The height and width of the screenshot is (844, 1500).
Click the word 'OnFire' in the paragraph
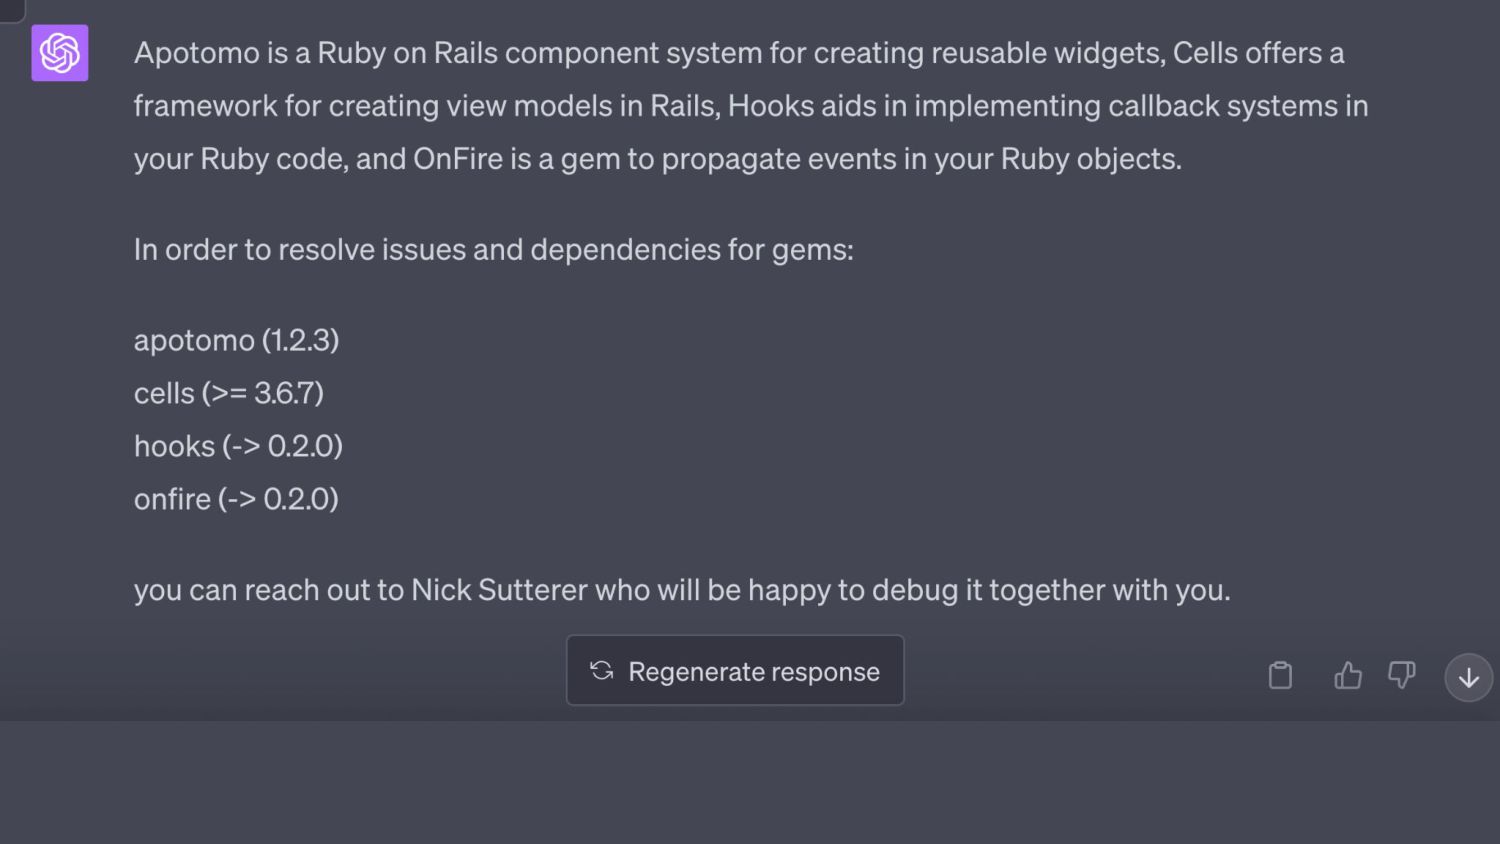point(458,159)
